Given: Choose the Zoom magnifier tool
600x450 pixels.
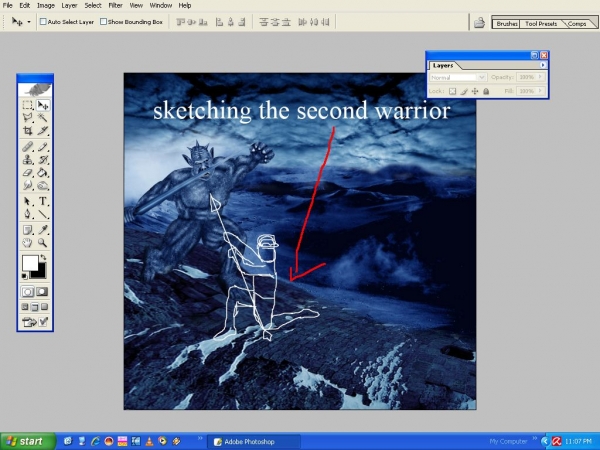Looking at the screenshot, I should pyautogui.click(x=43, y=243).
